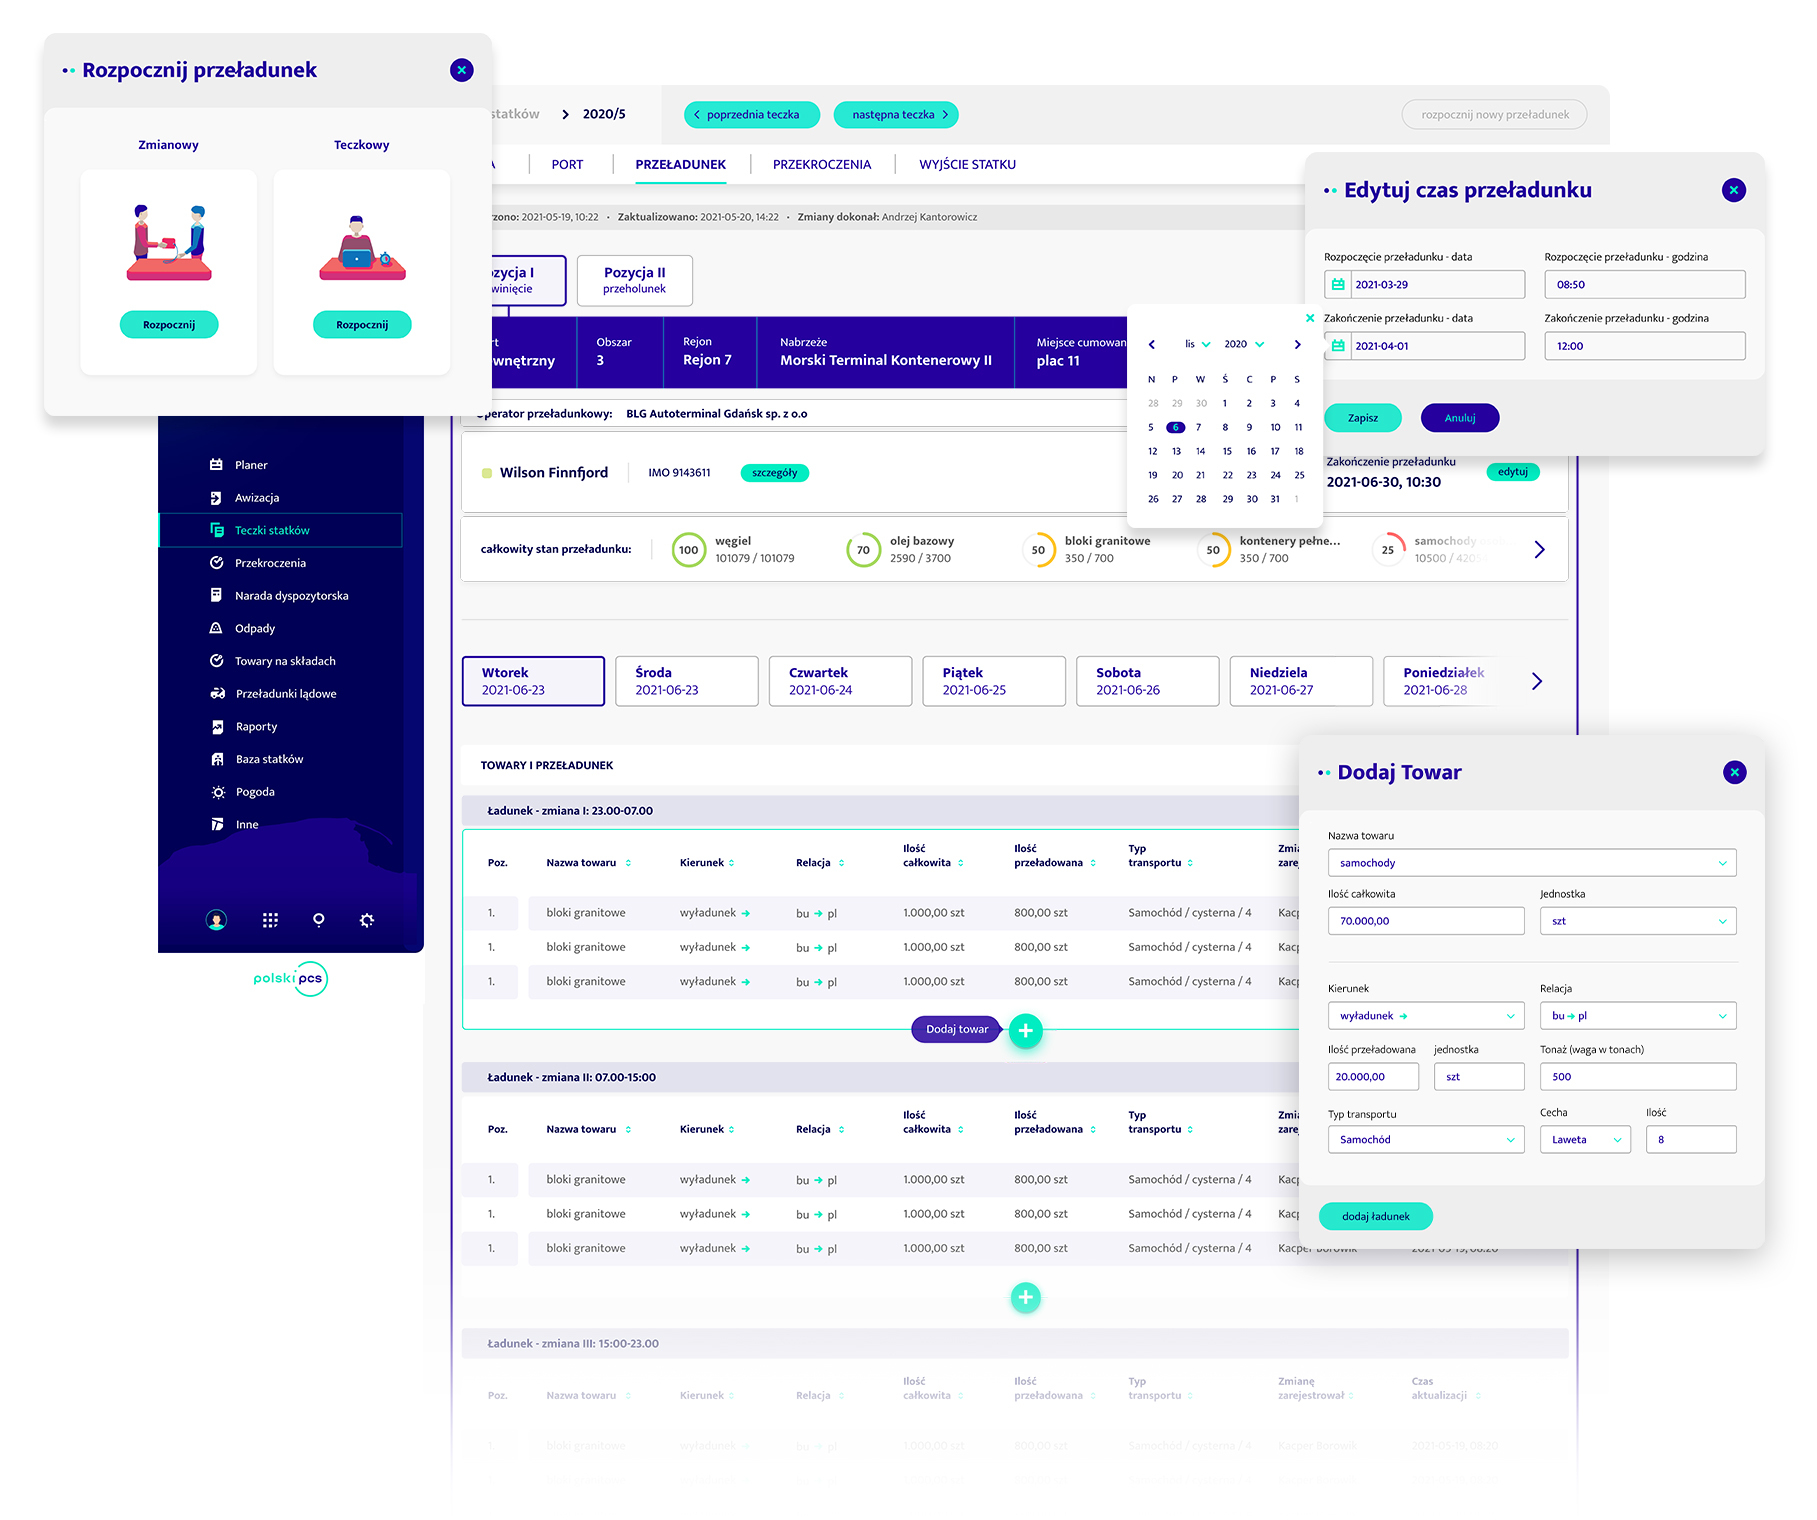This screenshot has height=1520, width=1817.
Task: Open apps grid icon in sidebar footer
Action: [270, 920]
